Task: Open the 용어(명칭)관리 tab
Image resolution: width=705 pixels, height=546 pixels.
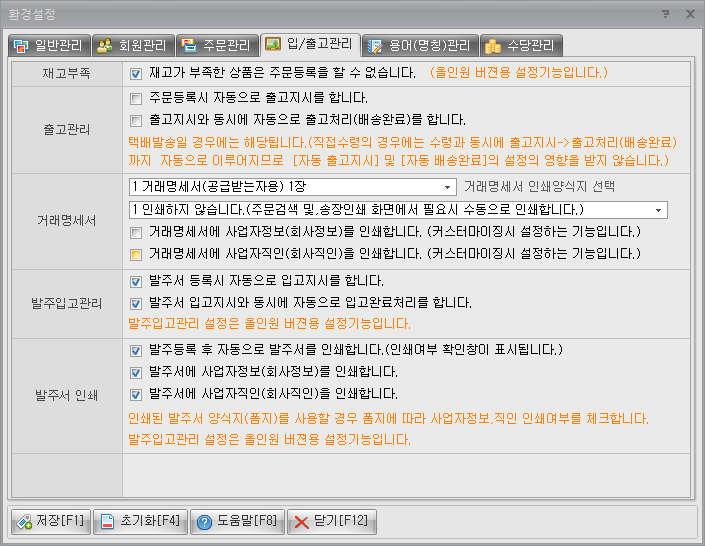Action: pos(420,45)
